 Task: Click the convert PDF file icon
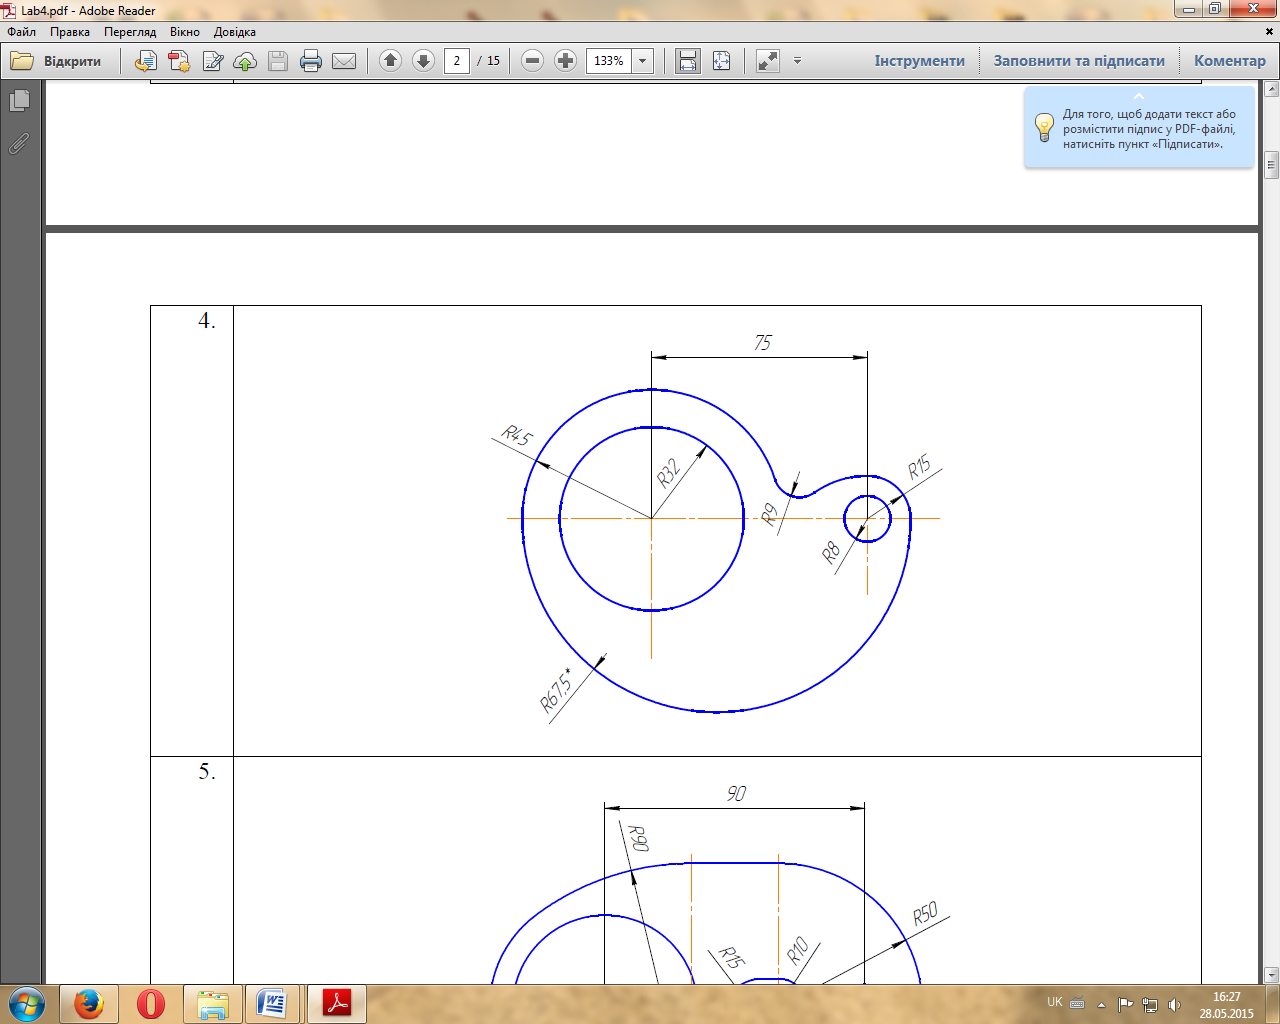(179, 61)
